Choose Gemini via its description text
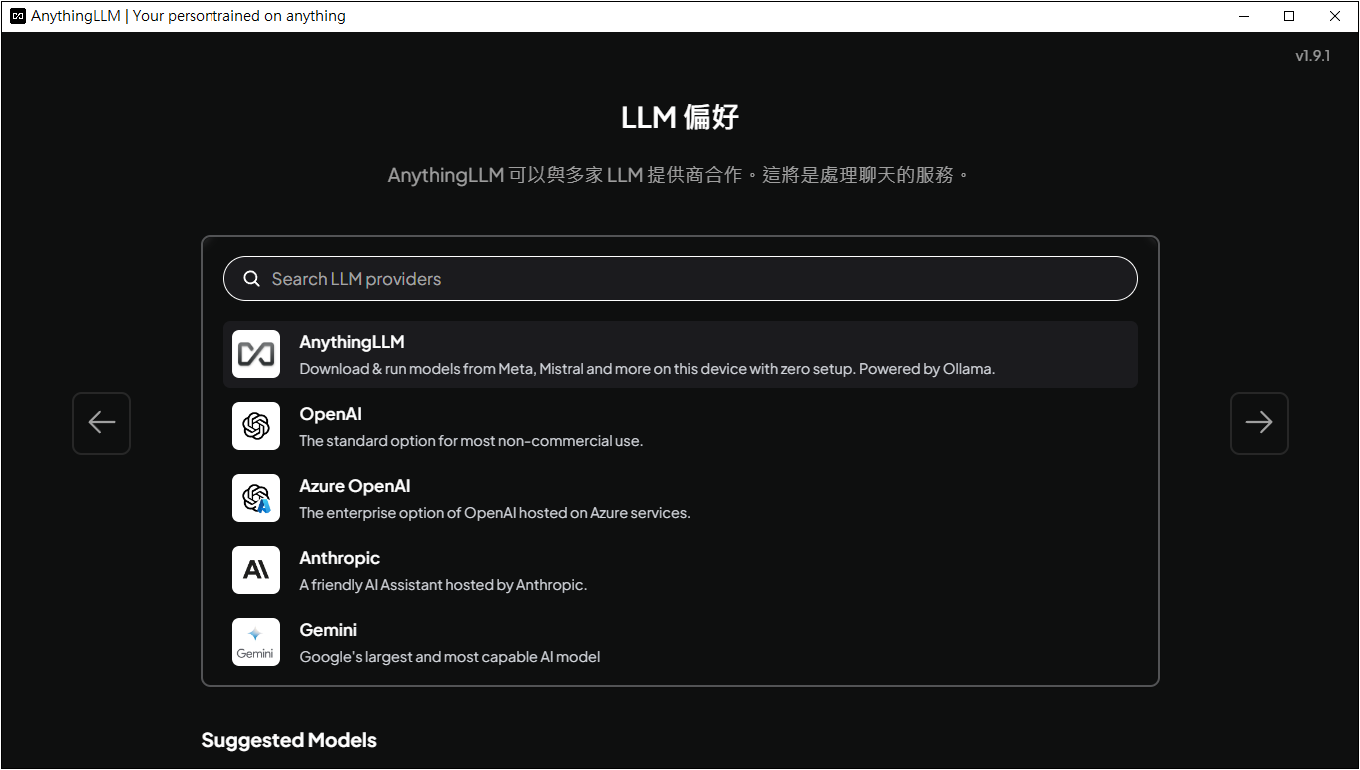Viewport: 1360px width, 770px height. (x=450, y=657)
